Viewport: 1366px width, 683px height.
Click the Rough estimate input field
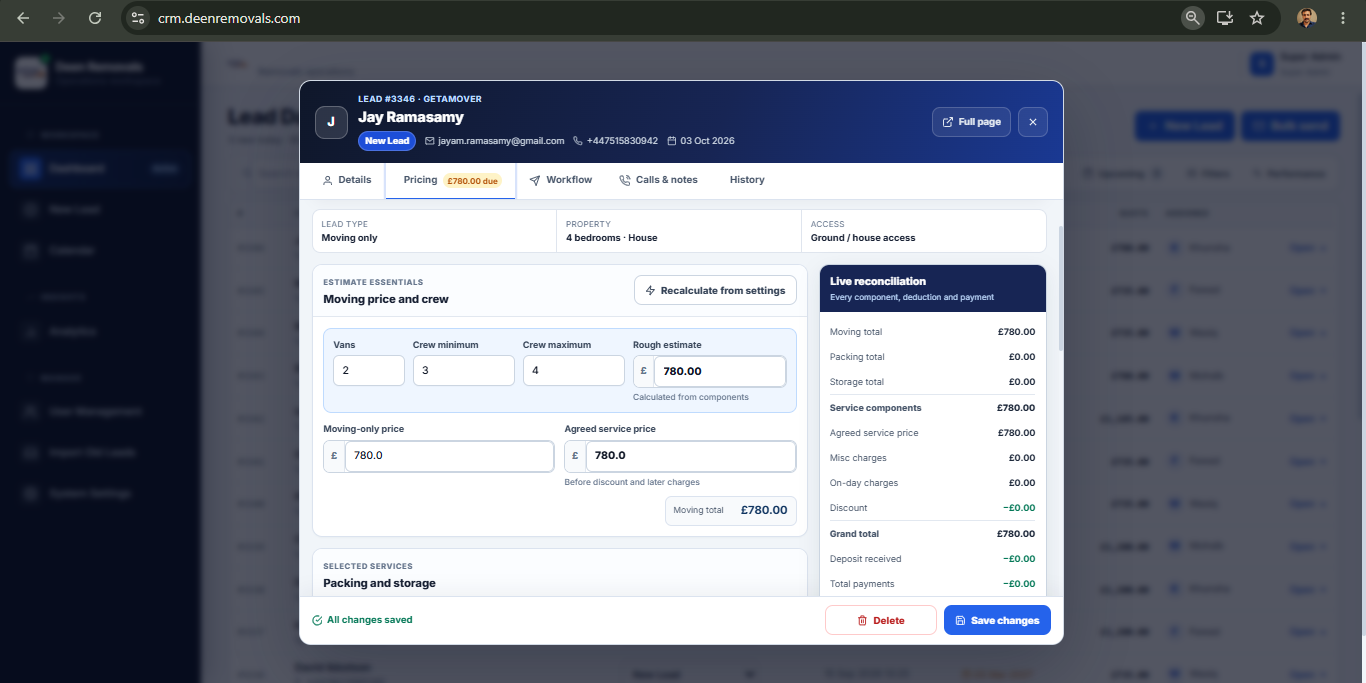pos(720,371)
